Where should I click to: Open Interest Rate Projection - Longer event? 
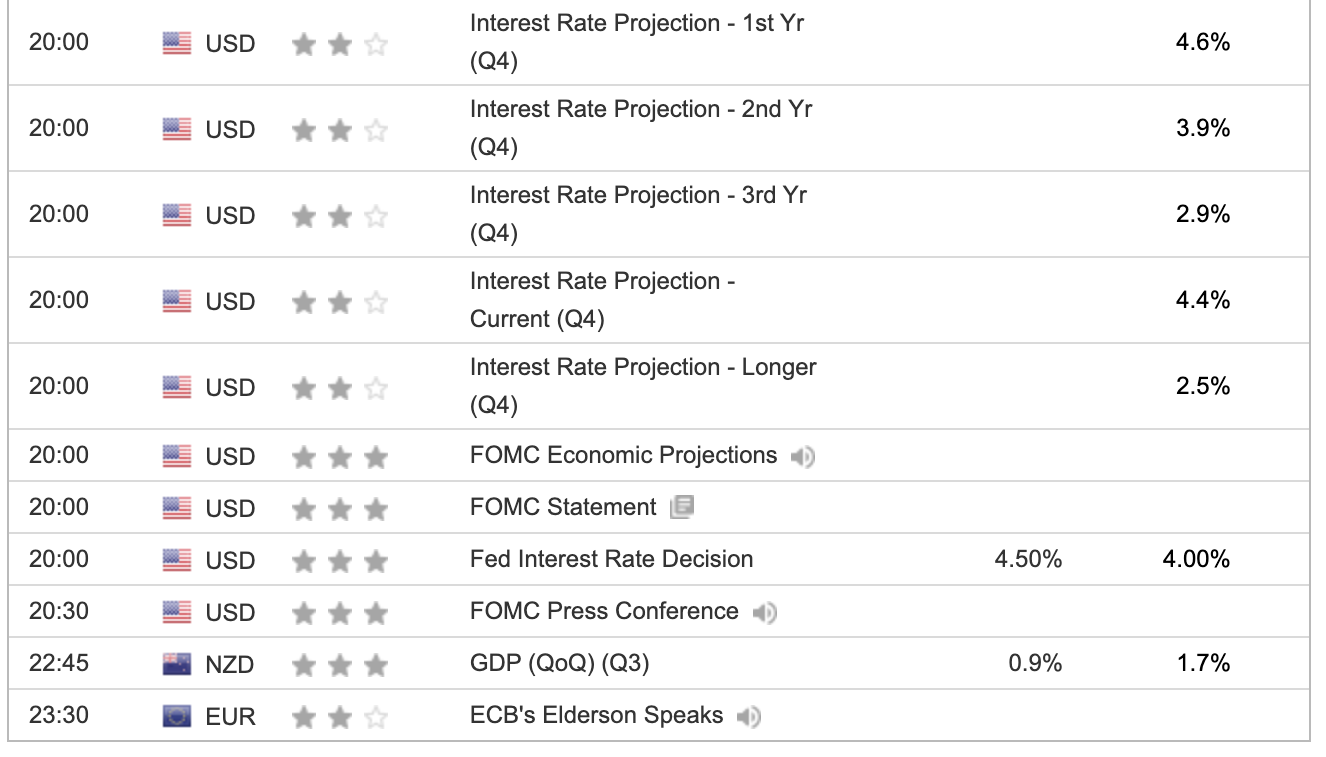[643, 386]
